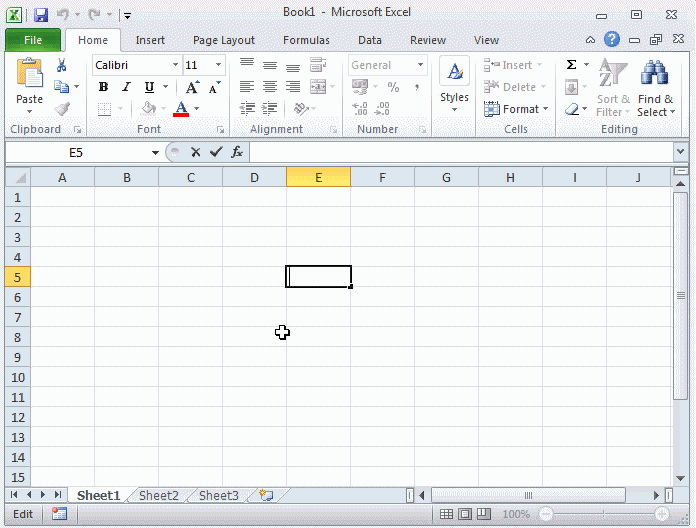Toggle Underline formatting
Screen dimensions: 696x528
[149, 88]
